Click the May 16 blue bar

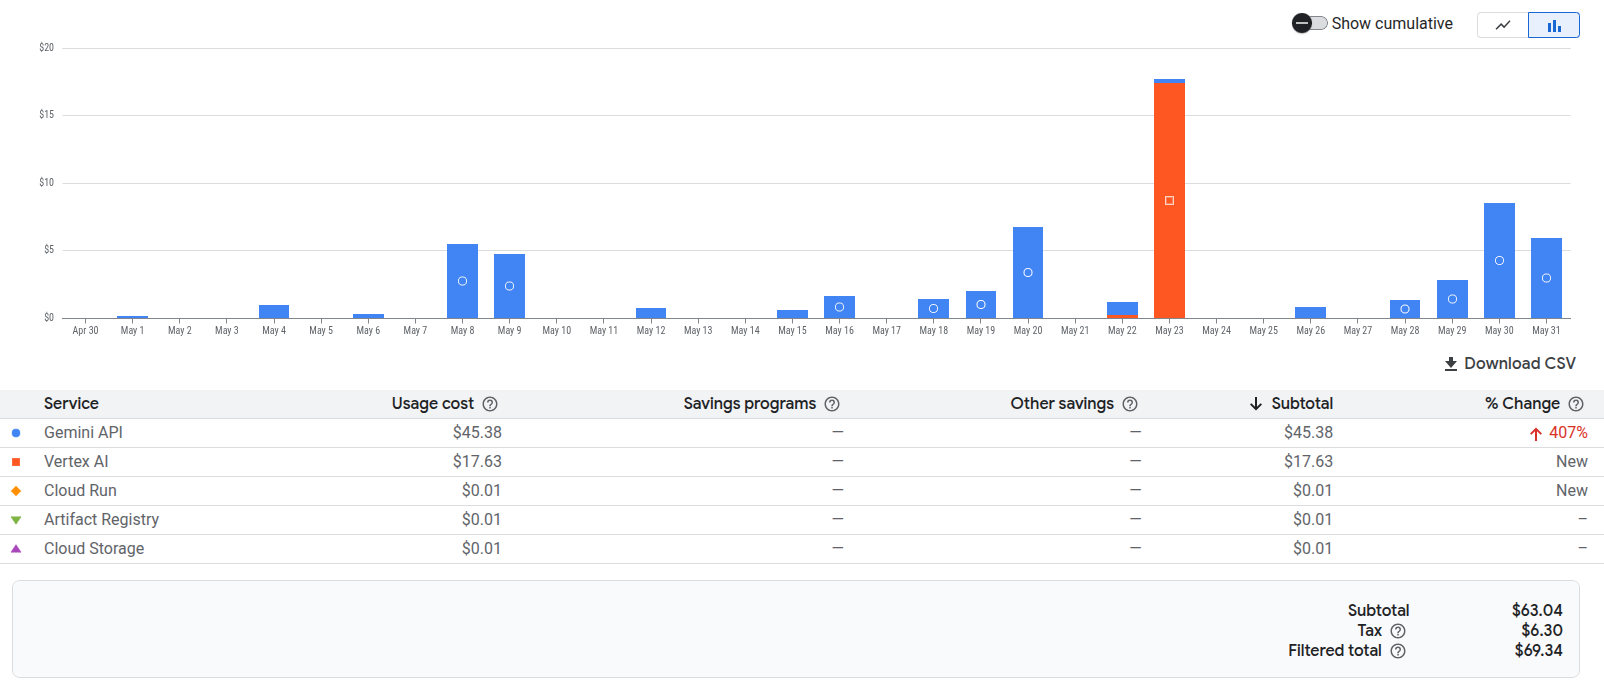pyautogui.click(x=839, y=307)
